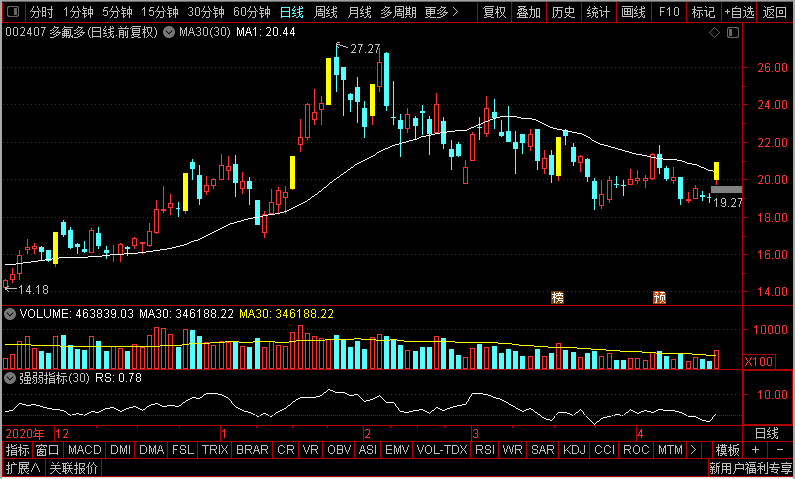Switch indicator to MTM
The image size is (795, 479).
click(x=670, y=450)
